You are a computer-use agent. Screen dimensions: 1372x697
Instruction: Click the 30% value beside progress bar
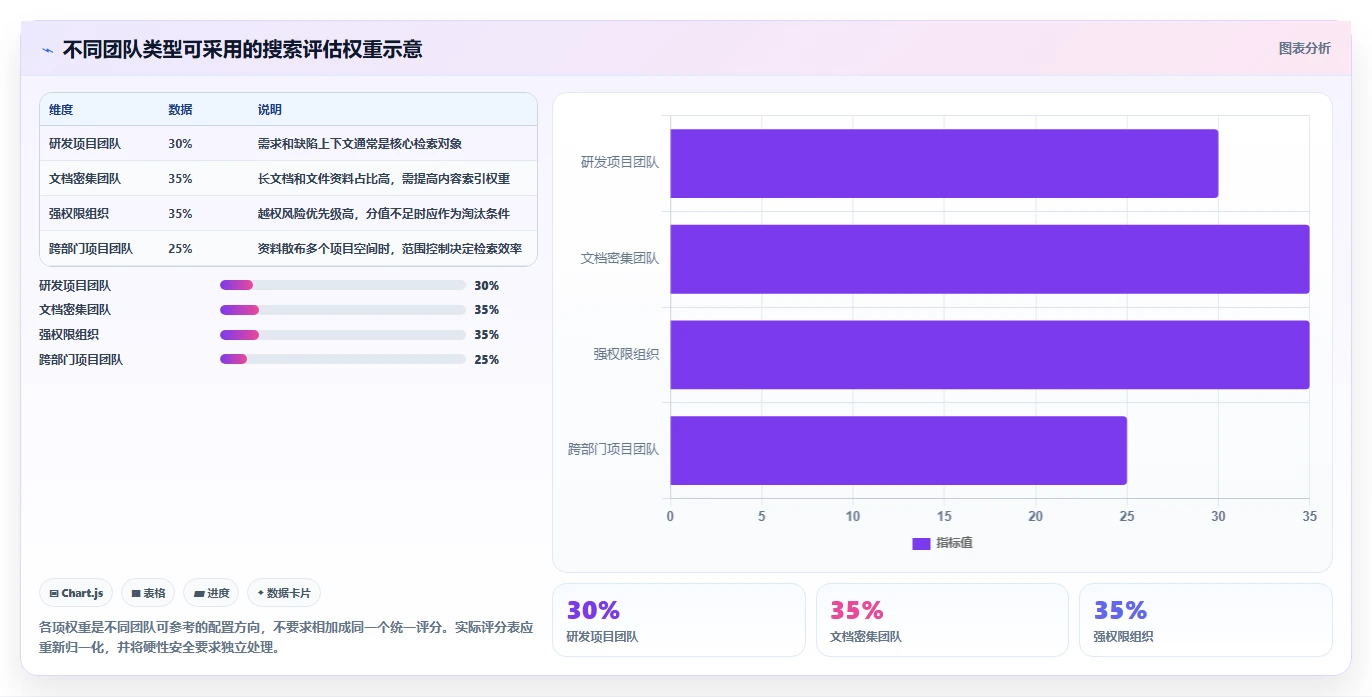pos(487,285)
